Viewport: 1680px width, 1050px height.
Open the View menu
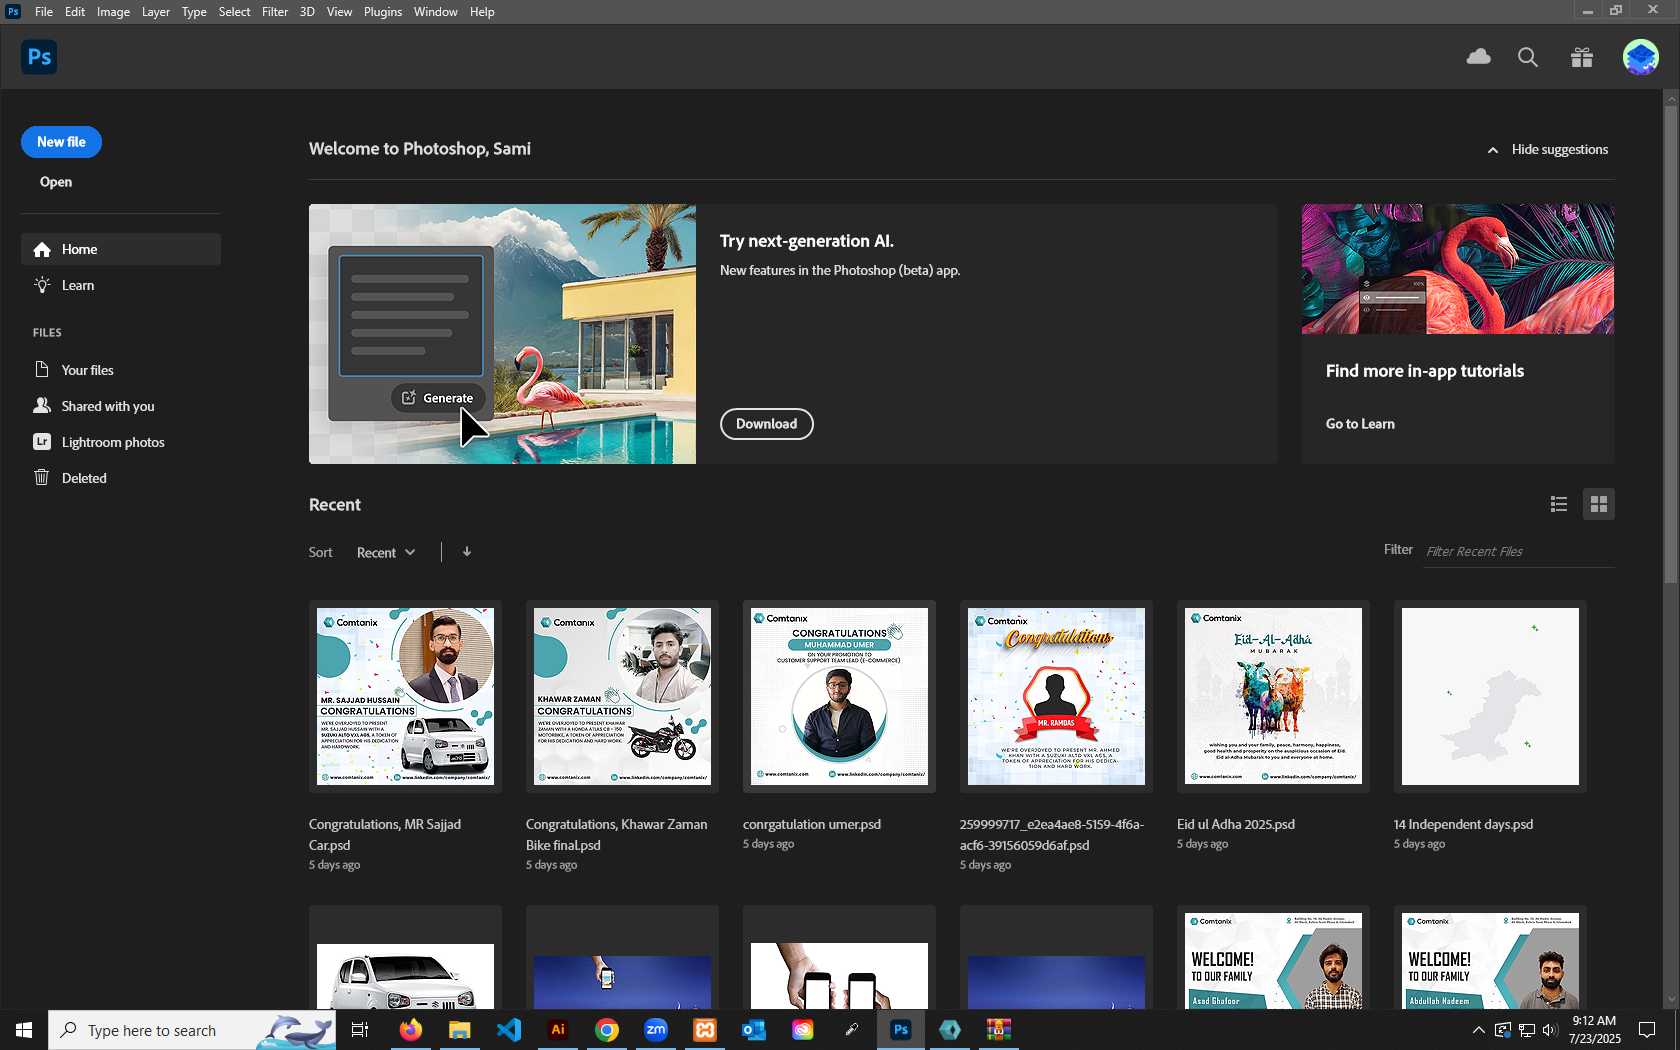[339, 12]
